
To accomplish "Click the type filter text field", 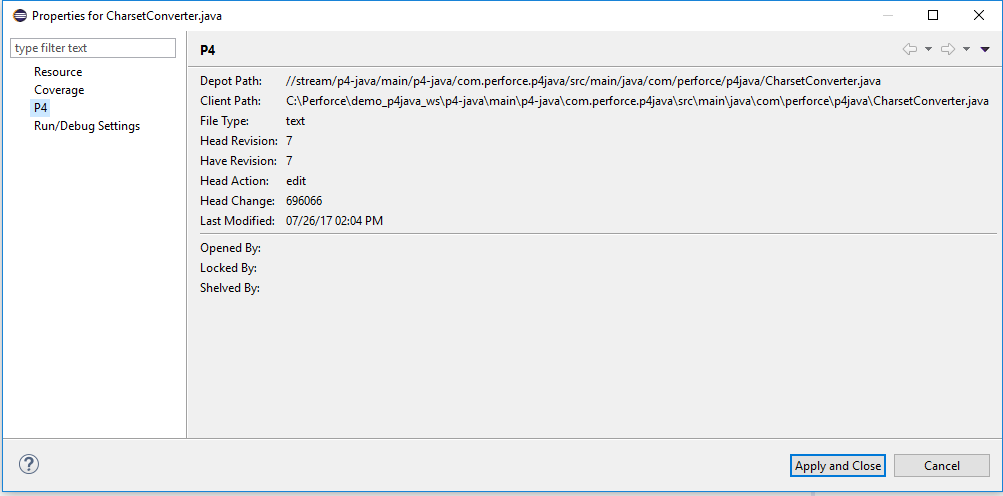I will click(x=93, y=48).
